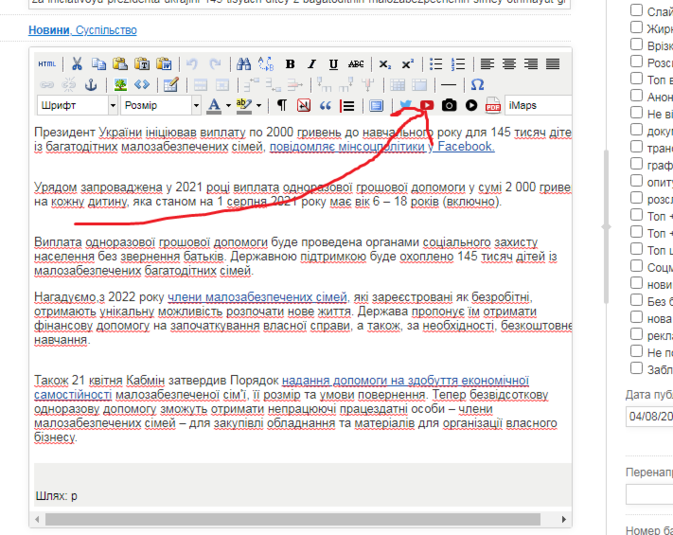Viewport: 673px width, 535px height.
Task: Insert a PDF using the PDF icon
Action: (493, 105)
